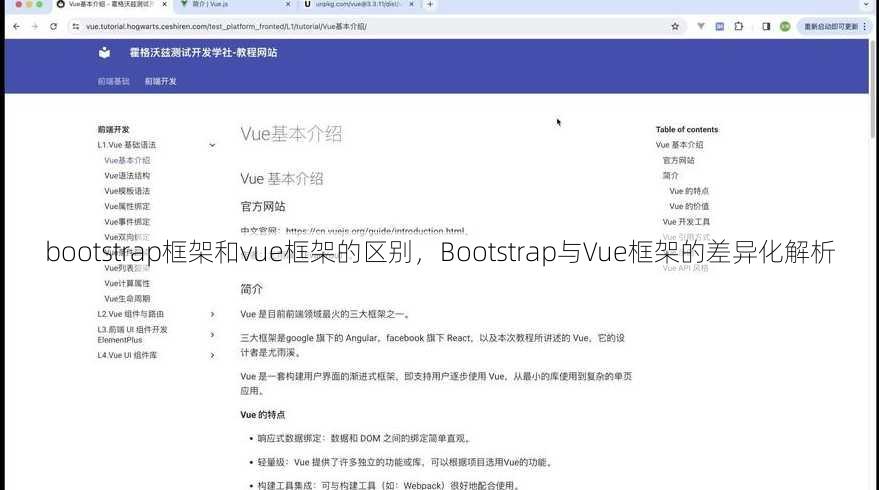Open the 前端基础 navigation tab
The image size is (879, 490).
click(113, 81)
